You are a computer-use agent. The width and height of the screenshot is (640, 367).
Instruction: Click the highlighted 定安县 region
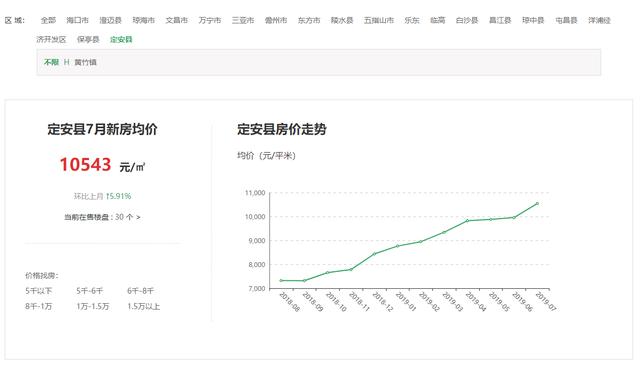[121, 40]
